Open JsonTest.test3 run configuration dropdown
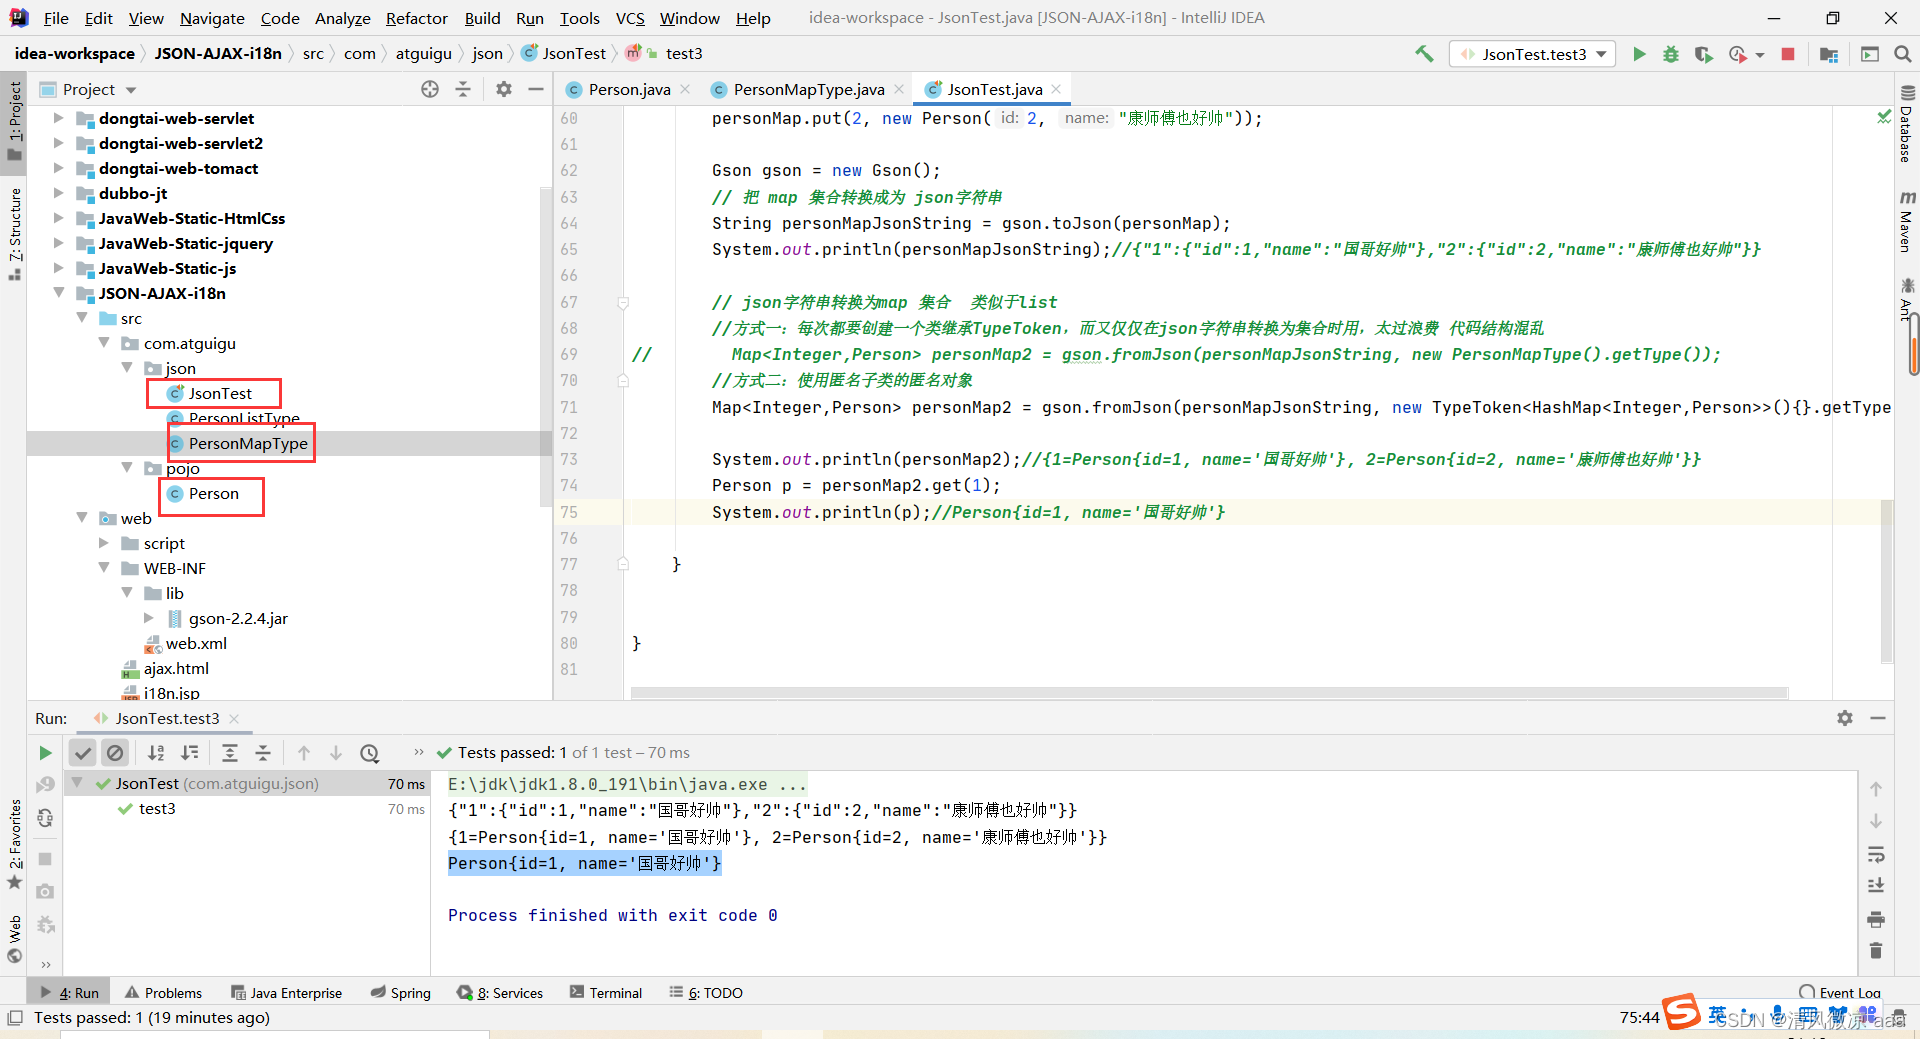The width and height of the screenshot is (1920, 1039). (x=1533, y=54)
